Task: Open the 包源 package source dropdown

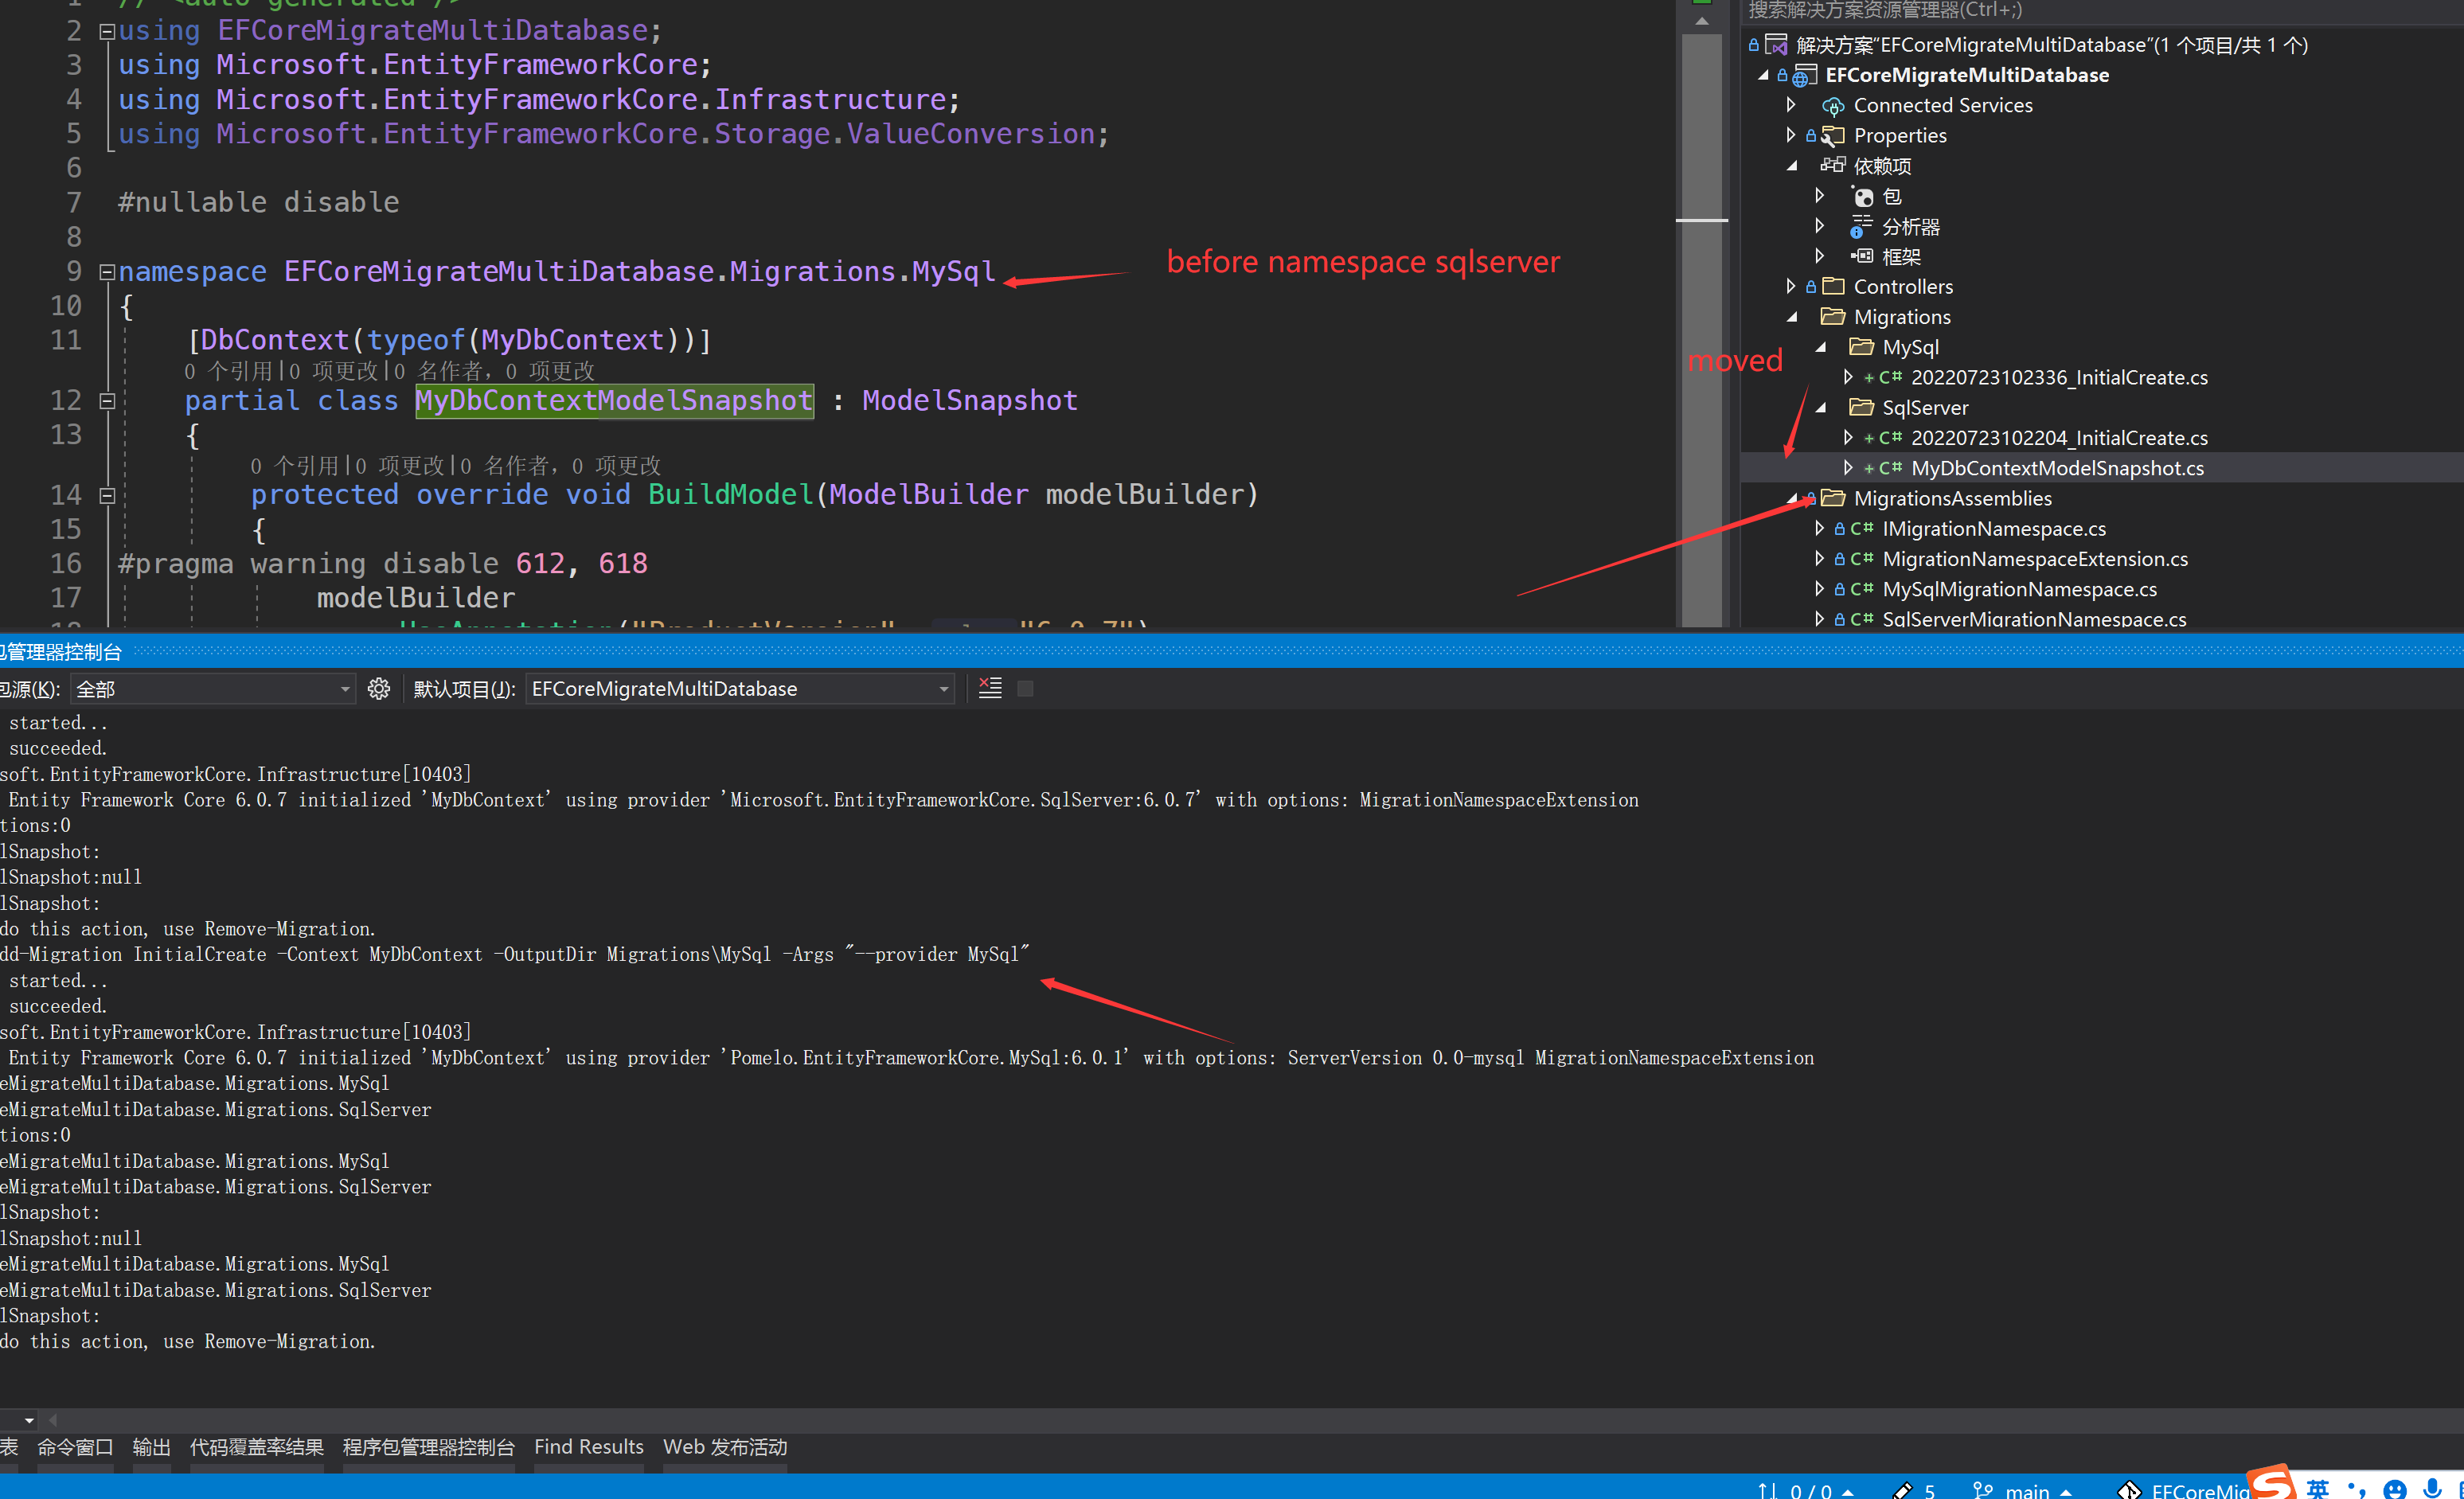Action: [213, 689]
